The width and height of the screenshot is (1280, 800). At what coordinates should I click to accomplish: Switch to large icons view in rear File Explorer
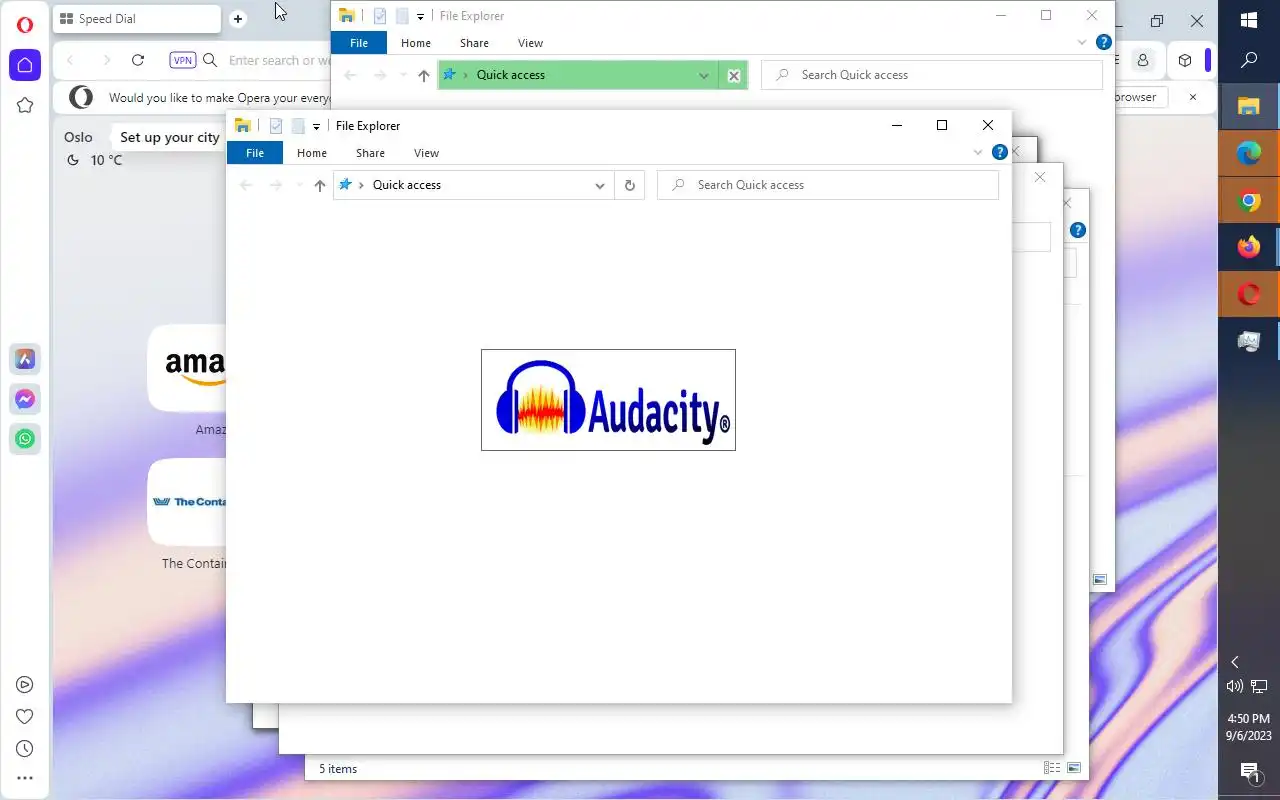(x=1100, y=579)
